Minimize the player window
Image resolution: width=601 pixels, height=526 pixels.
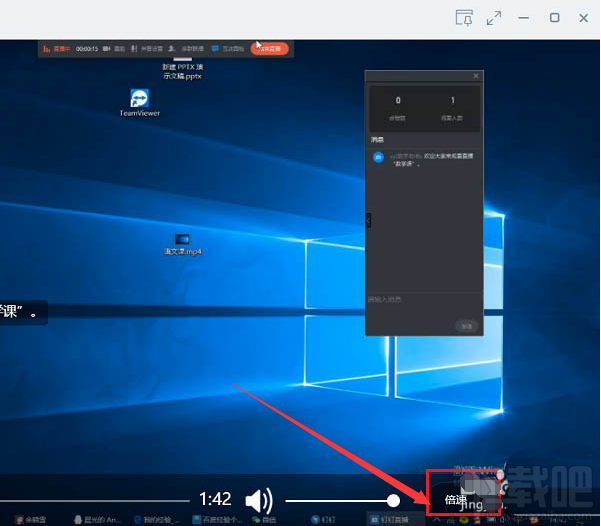pyautogui.click(x=523, y=18)
